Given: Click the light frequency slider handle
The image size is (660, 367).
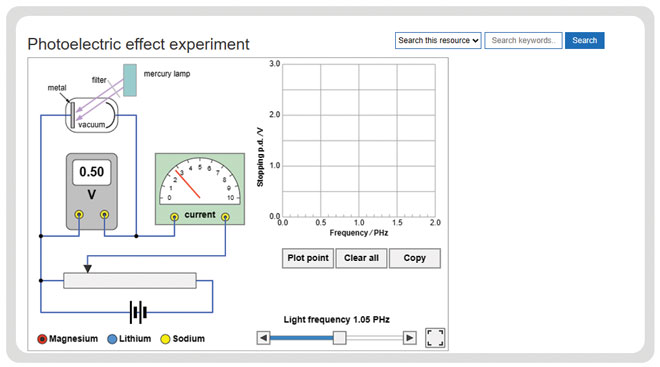Looking at the screenshot, I should pyautogui.click(x=339, y=338).
